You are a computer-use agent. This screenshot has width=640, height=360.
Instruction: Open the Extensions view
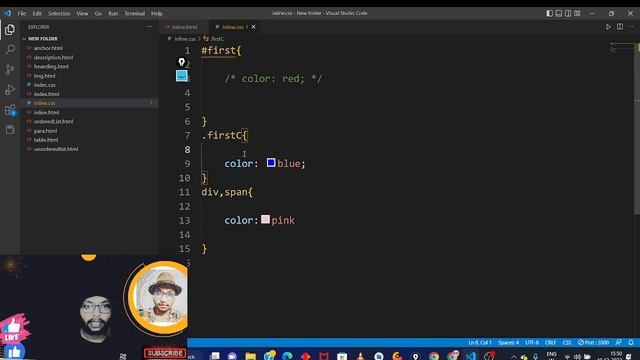10,110
